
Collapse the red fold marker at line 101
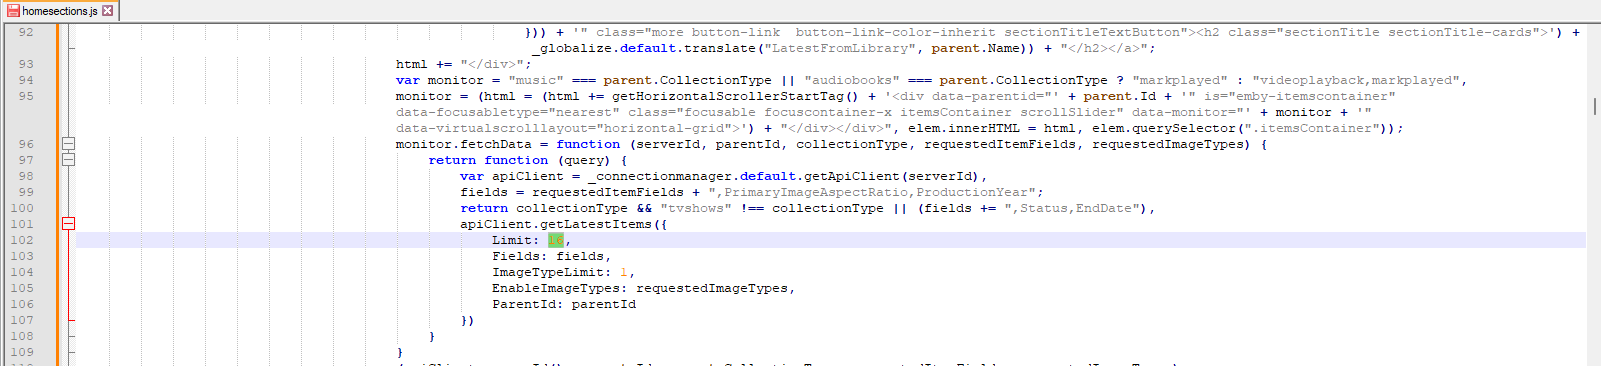(68, 224)
